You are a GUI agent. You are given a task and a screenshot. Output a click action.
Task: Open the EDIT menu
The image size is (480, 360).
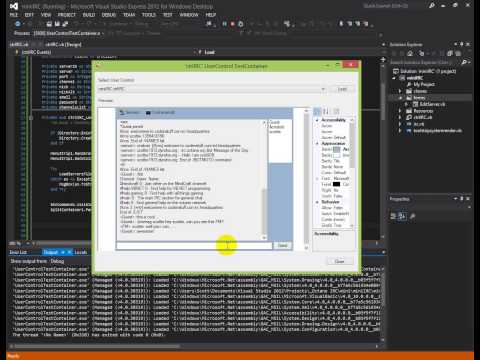(29, 15)
